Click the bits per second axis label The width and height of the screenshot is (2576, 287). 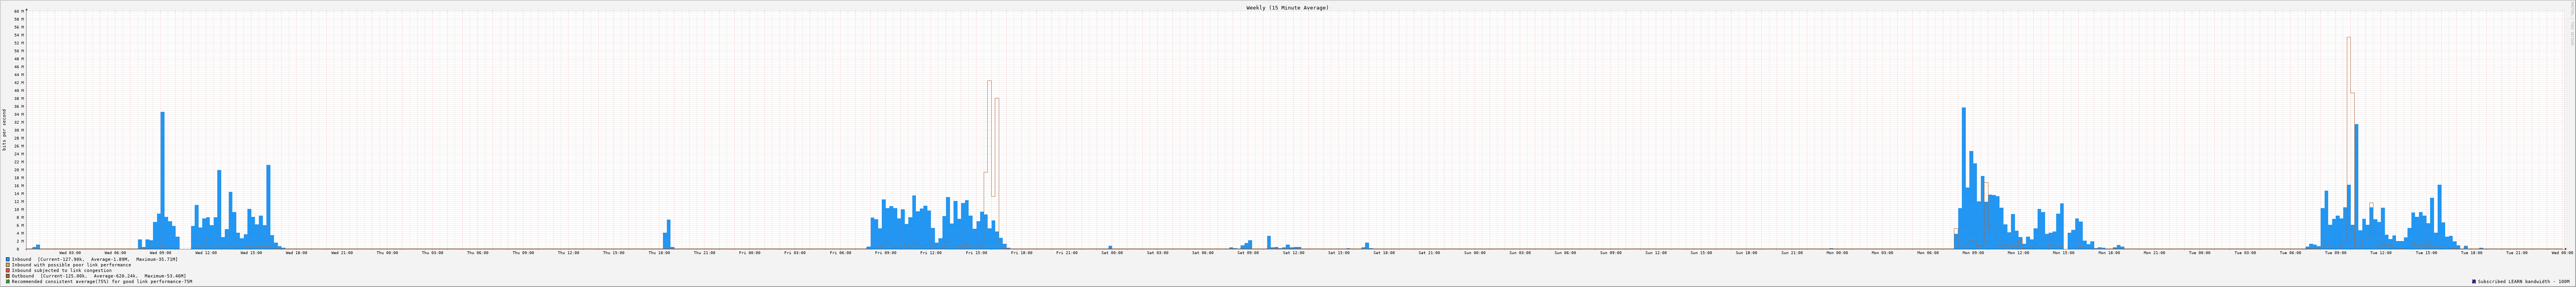pyautogui.click(x=4, y=130)
